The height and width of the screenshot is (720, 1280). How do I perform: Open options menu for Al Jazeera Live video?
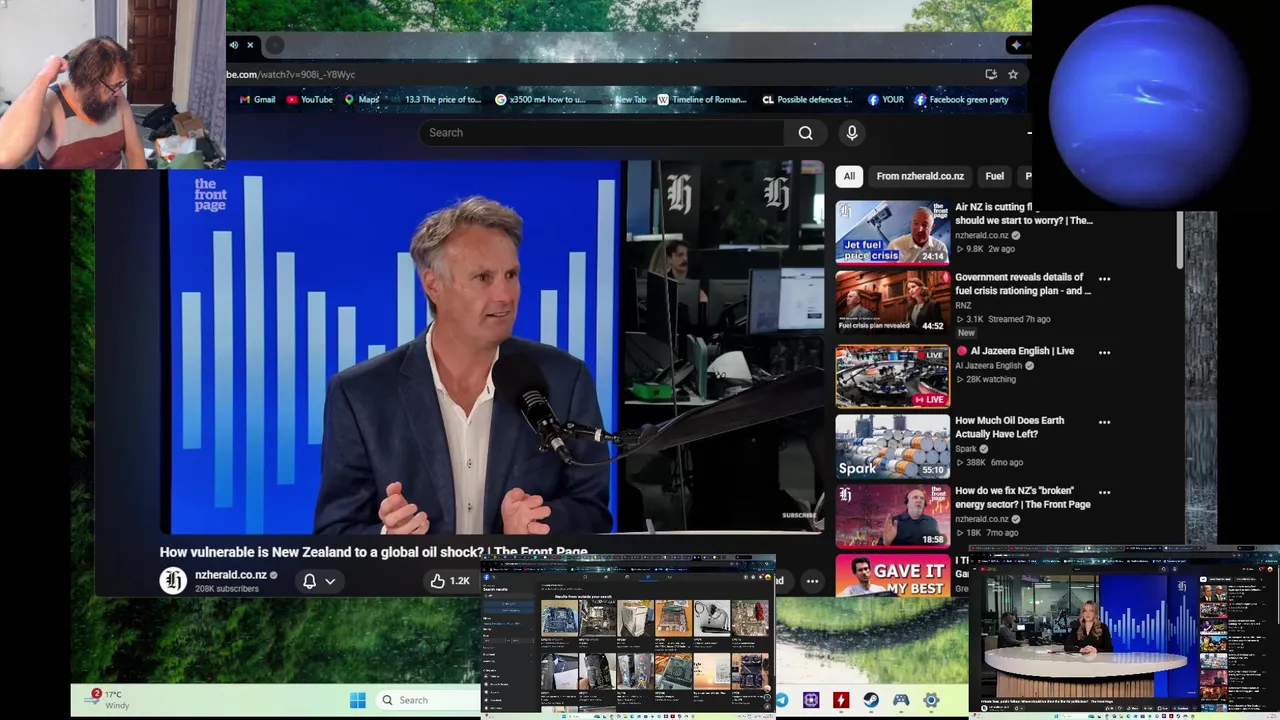[1104, 352]
